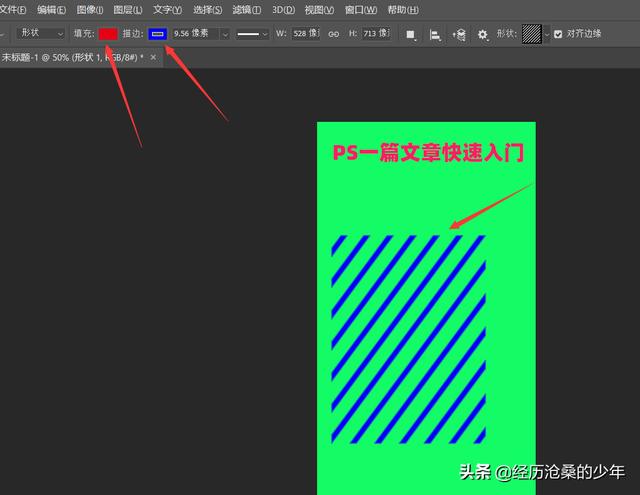Image resolution: width=640 pixels, height=495 pixels.
Task: Close the 未标题-1 document tab
Action: tap(153, 58)
